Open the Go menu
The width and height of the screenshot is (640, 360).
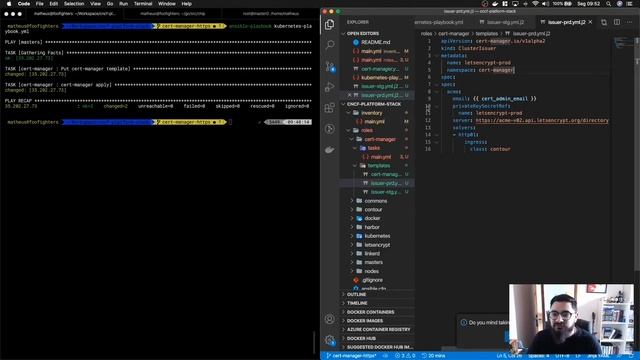pos(110,4)
